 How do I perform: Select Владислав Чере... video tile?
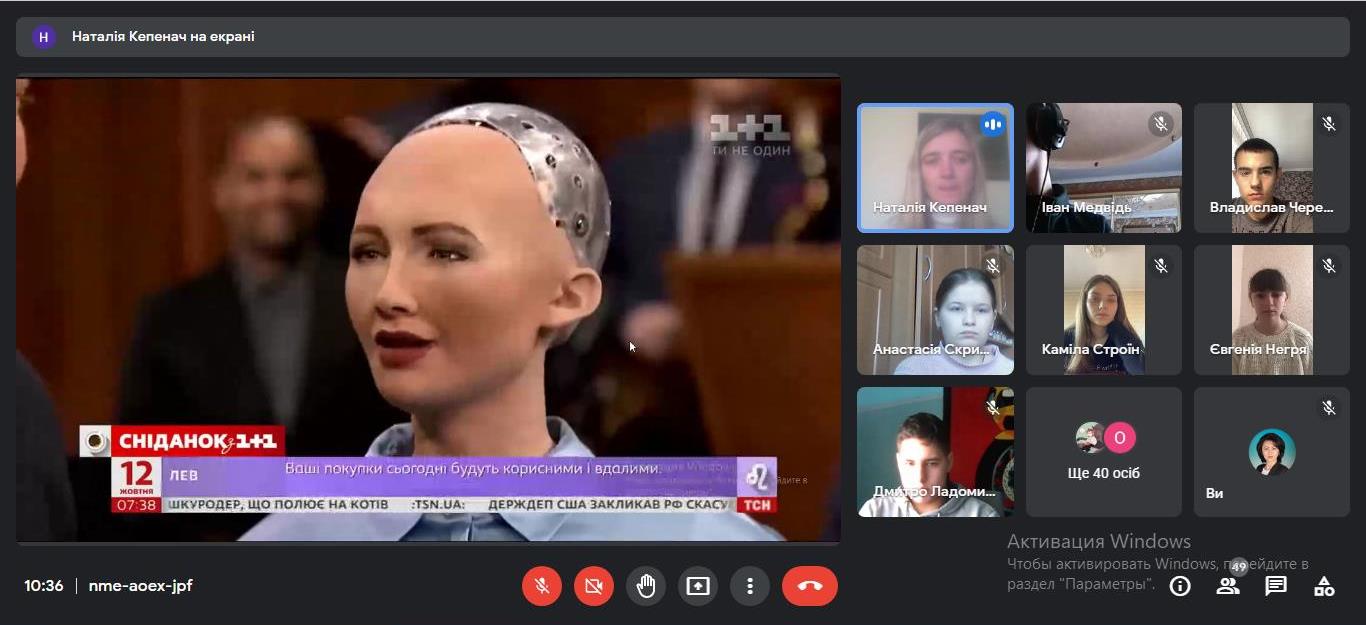click(x=1271, y=168)
